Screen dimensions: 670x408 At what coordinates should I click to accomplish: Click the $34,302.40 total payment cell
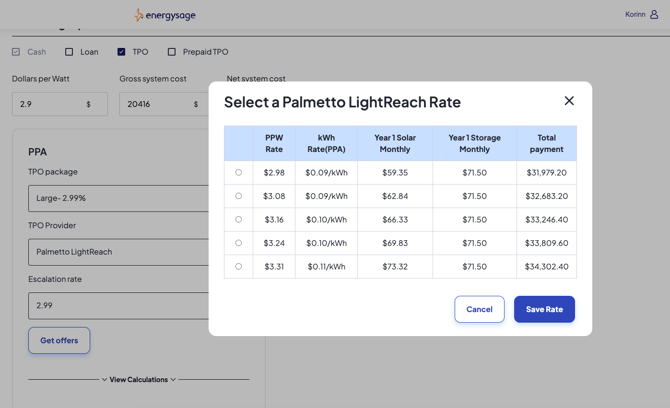[547, 267]
